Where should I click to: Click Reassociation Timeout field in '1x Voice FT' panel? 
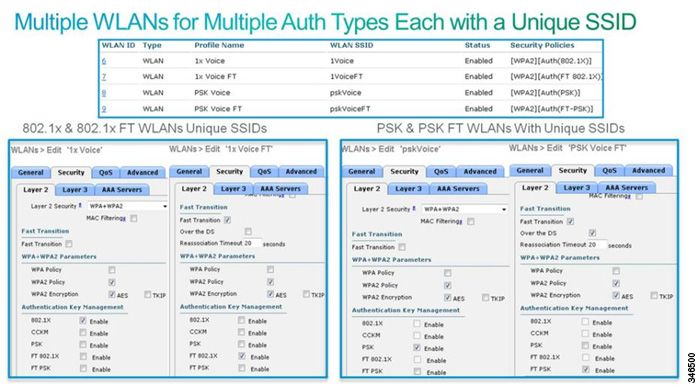click(252, 243)
